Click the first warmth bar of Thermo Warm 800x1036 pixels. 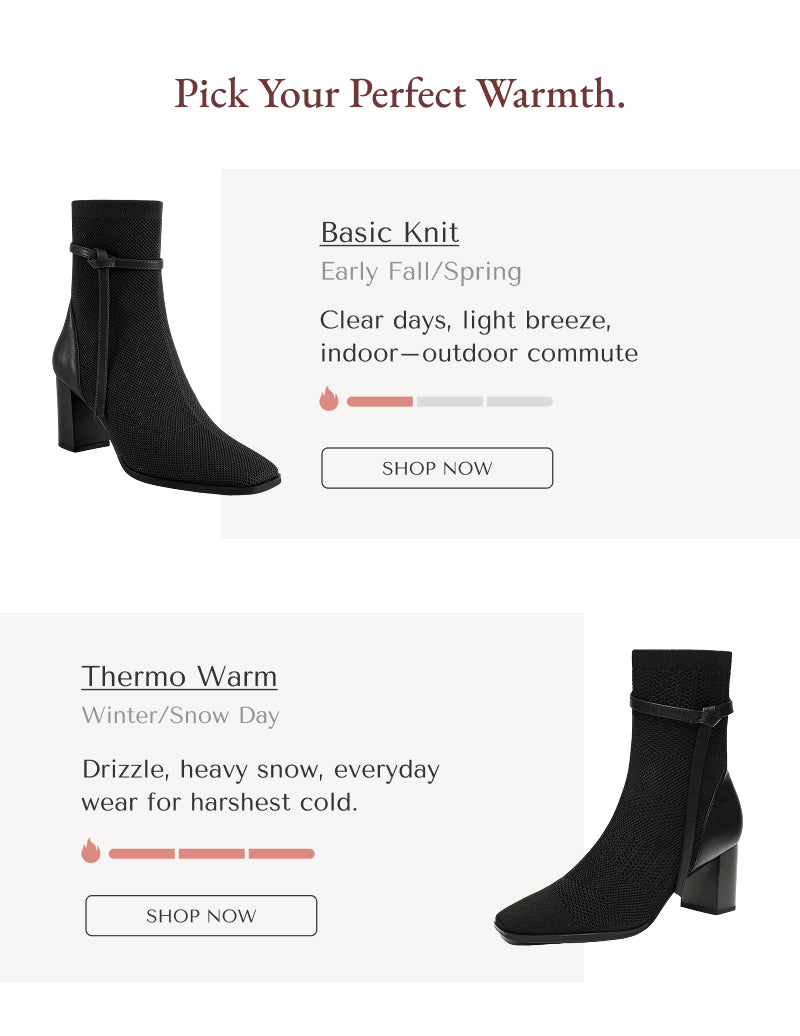pos(141,854)
